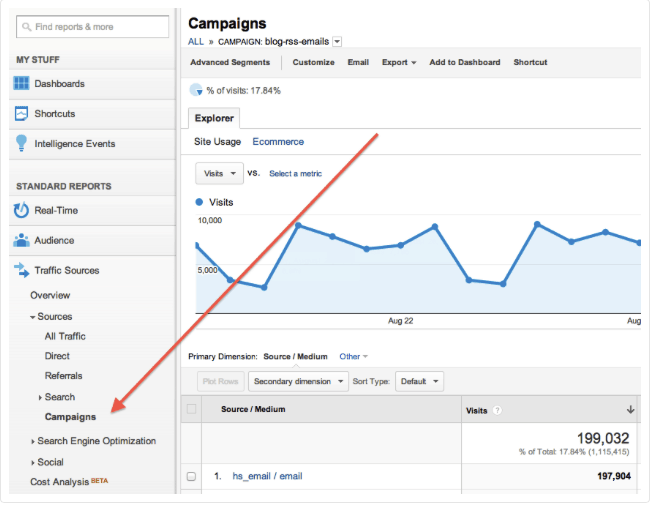Expand Search Engine Optimization section

coord(33,441)
